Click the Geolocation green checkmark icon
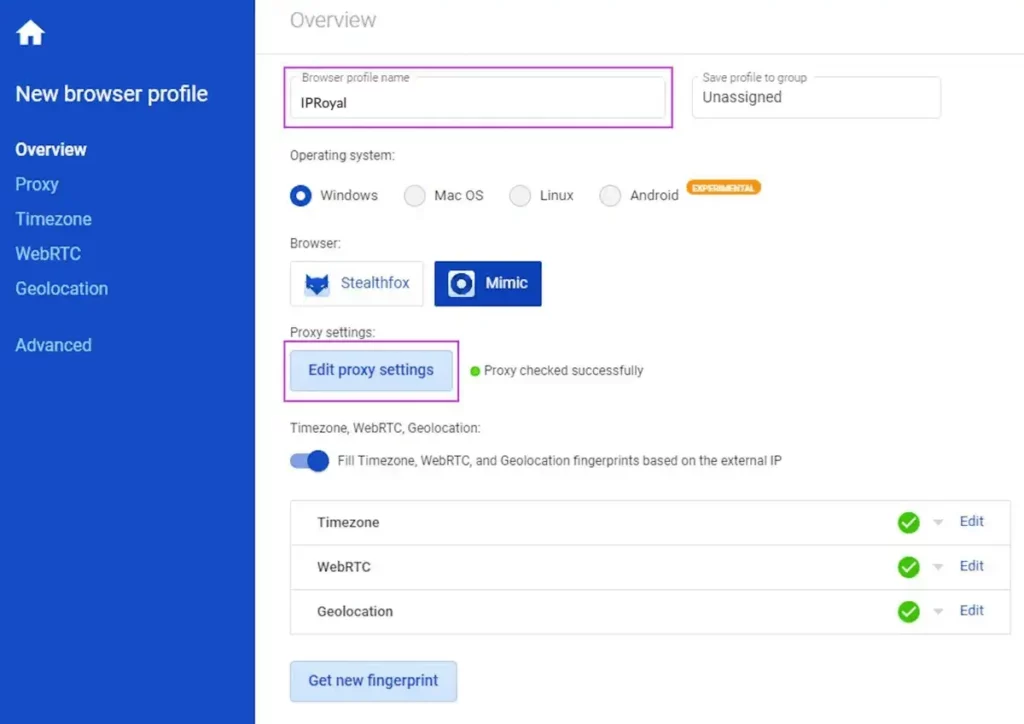 click(908, 611)
